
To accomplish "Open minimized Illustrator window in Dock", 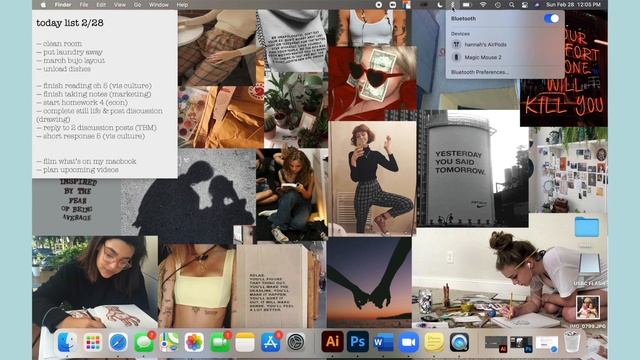I will pyautogui.click(x=496, y=344).
